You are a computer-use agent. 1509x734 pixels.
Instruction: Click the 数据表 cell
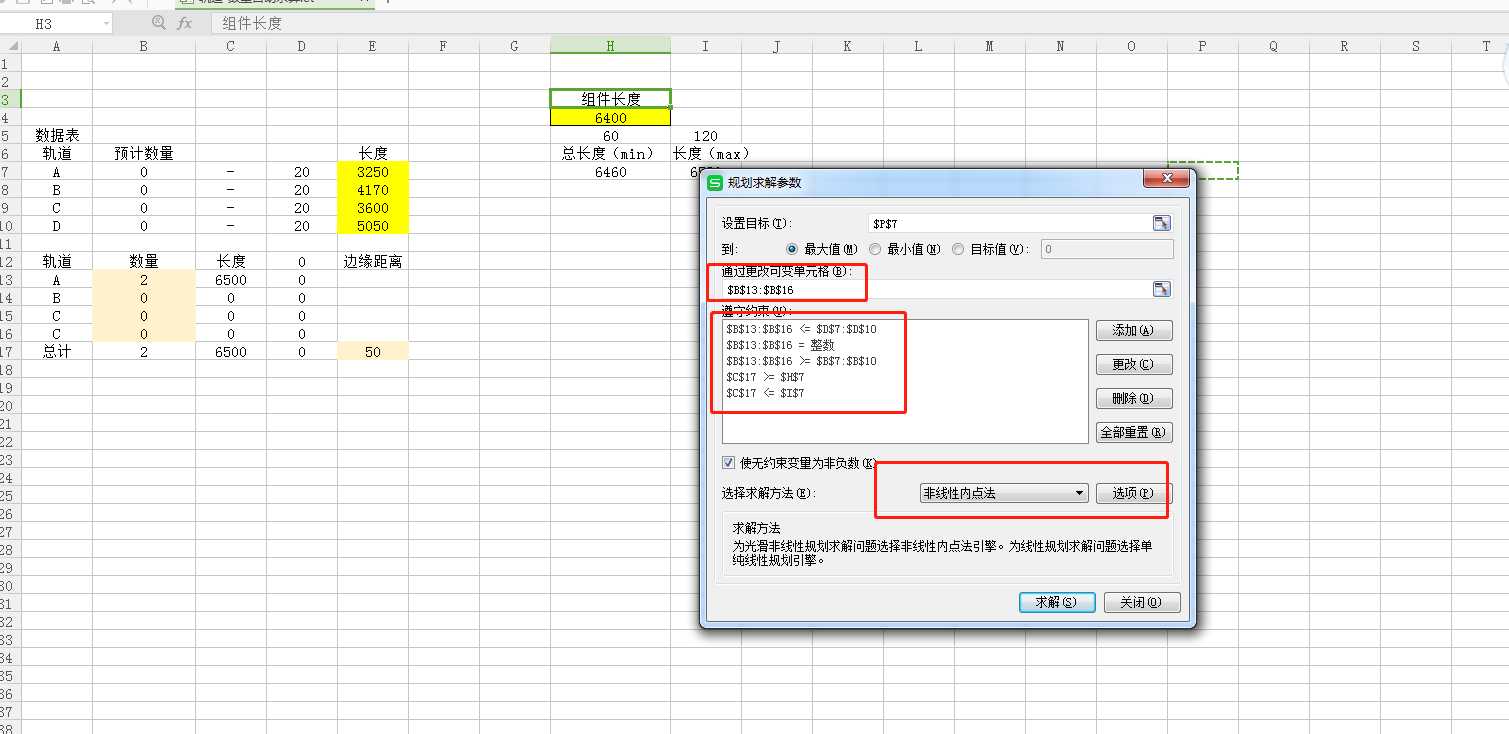56,135
